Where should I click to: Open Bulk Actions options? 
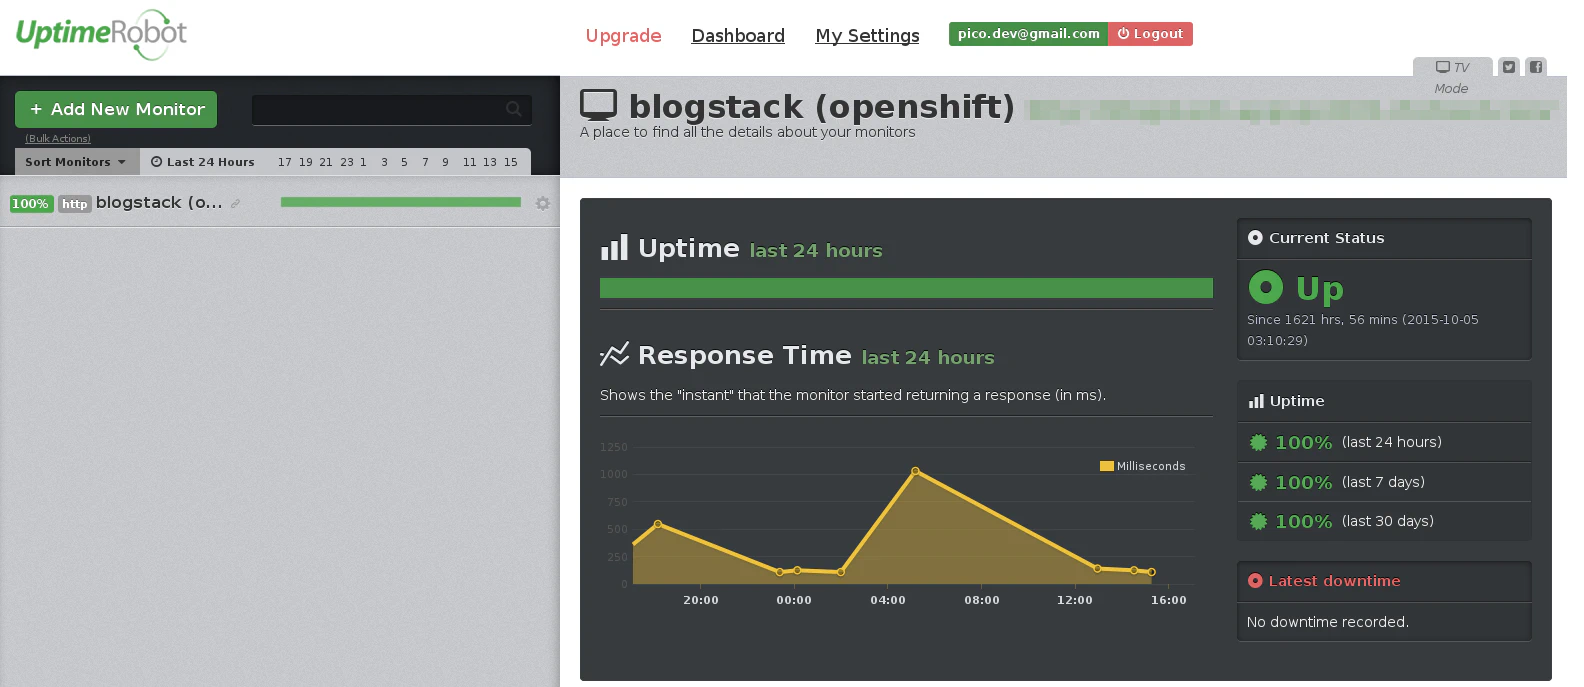tap(58, 139)
